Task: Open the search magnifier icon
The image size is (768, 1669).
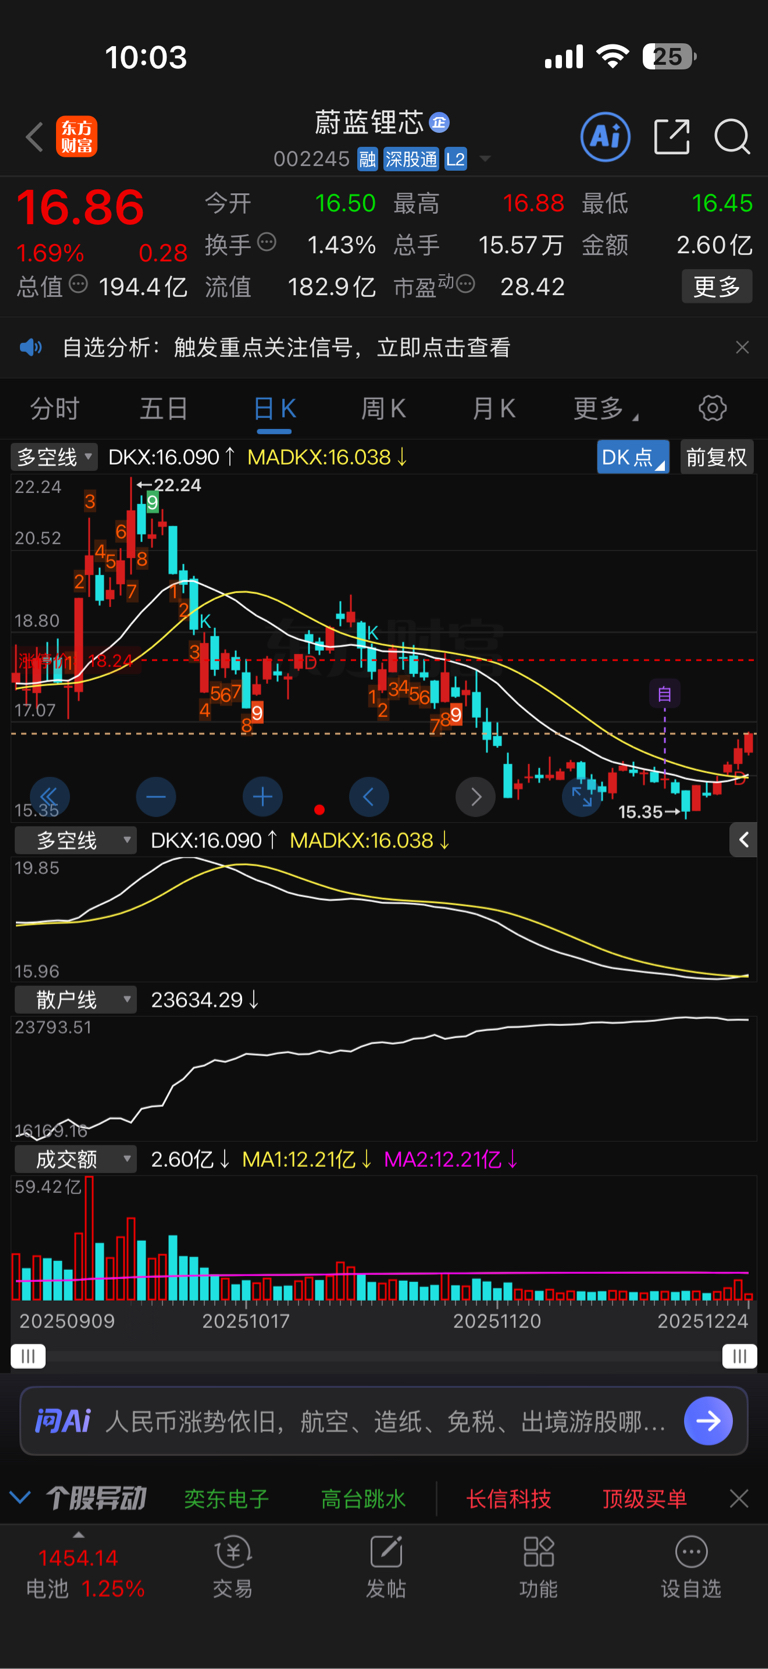Action: click(x=732, y=136)
